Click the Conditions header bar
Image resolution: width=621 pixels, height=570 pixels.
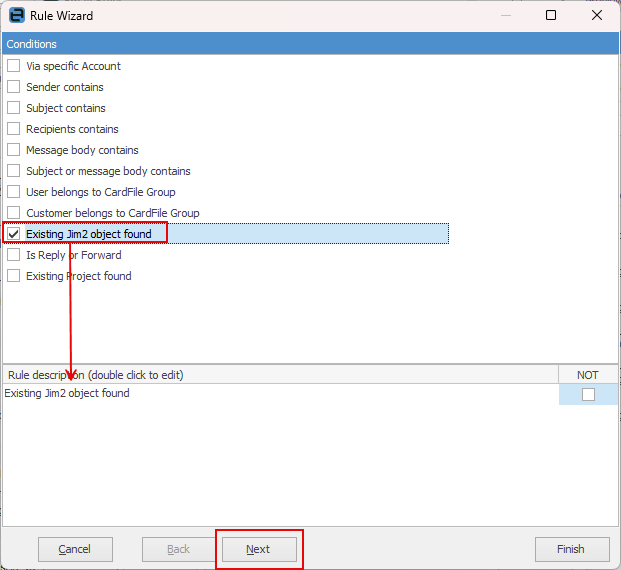tap(310, 44)
